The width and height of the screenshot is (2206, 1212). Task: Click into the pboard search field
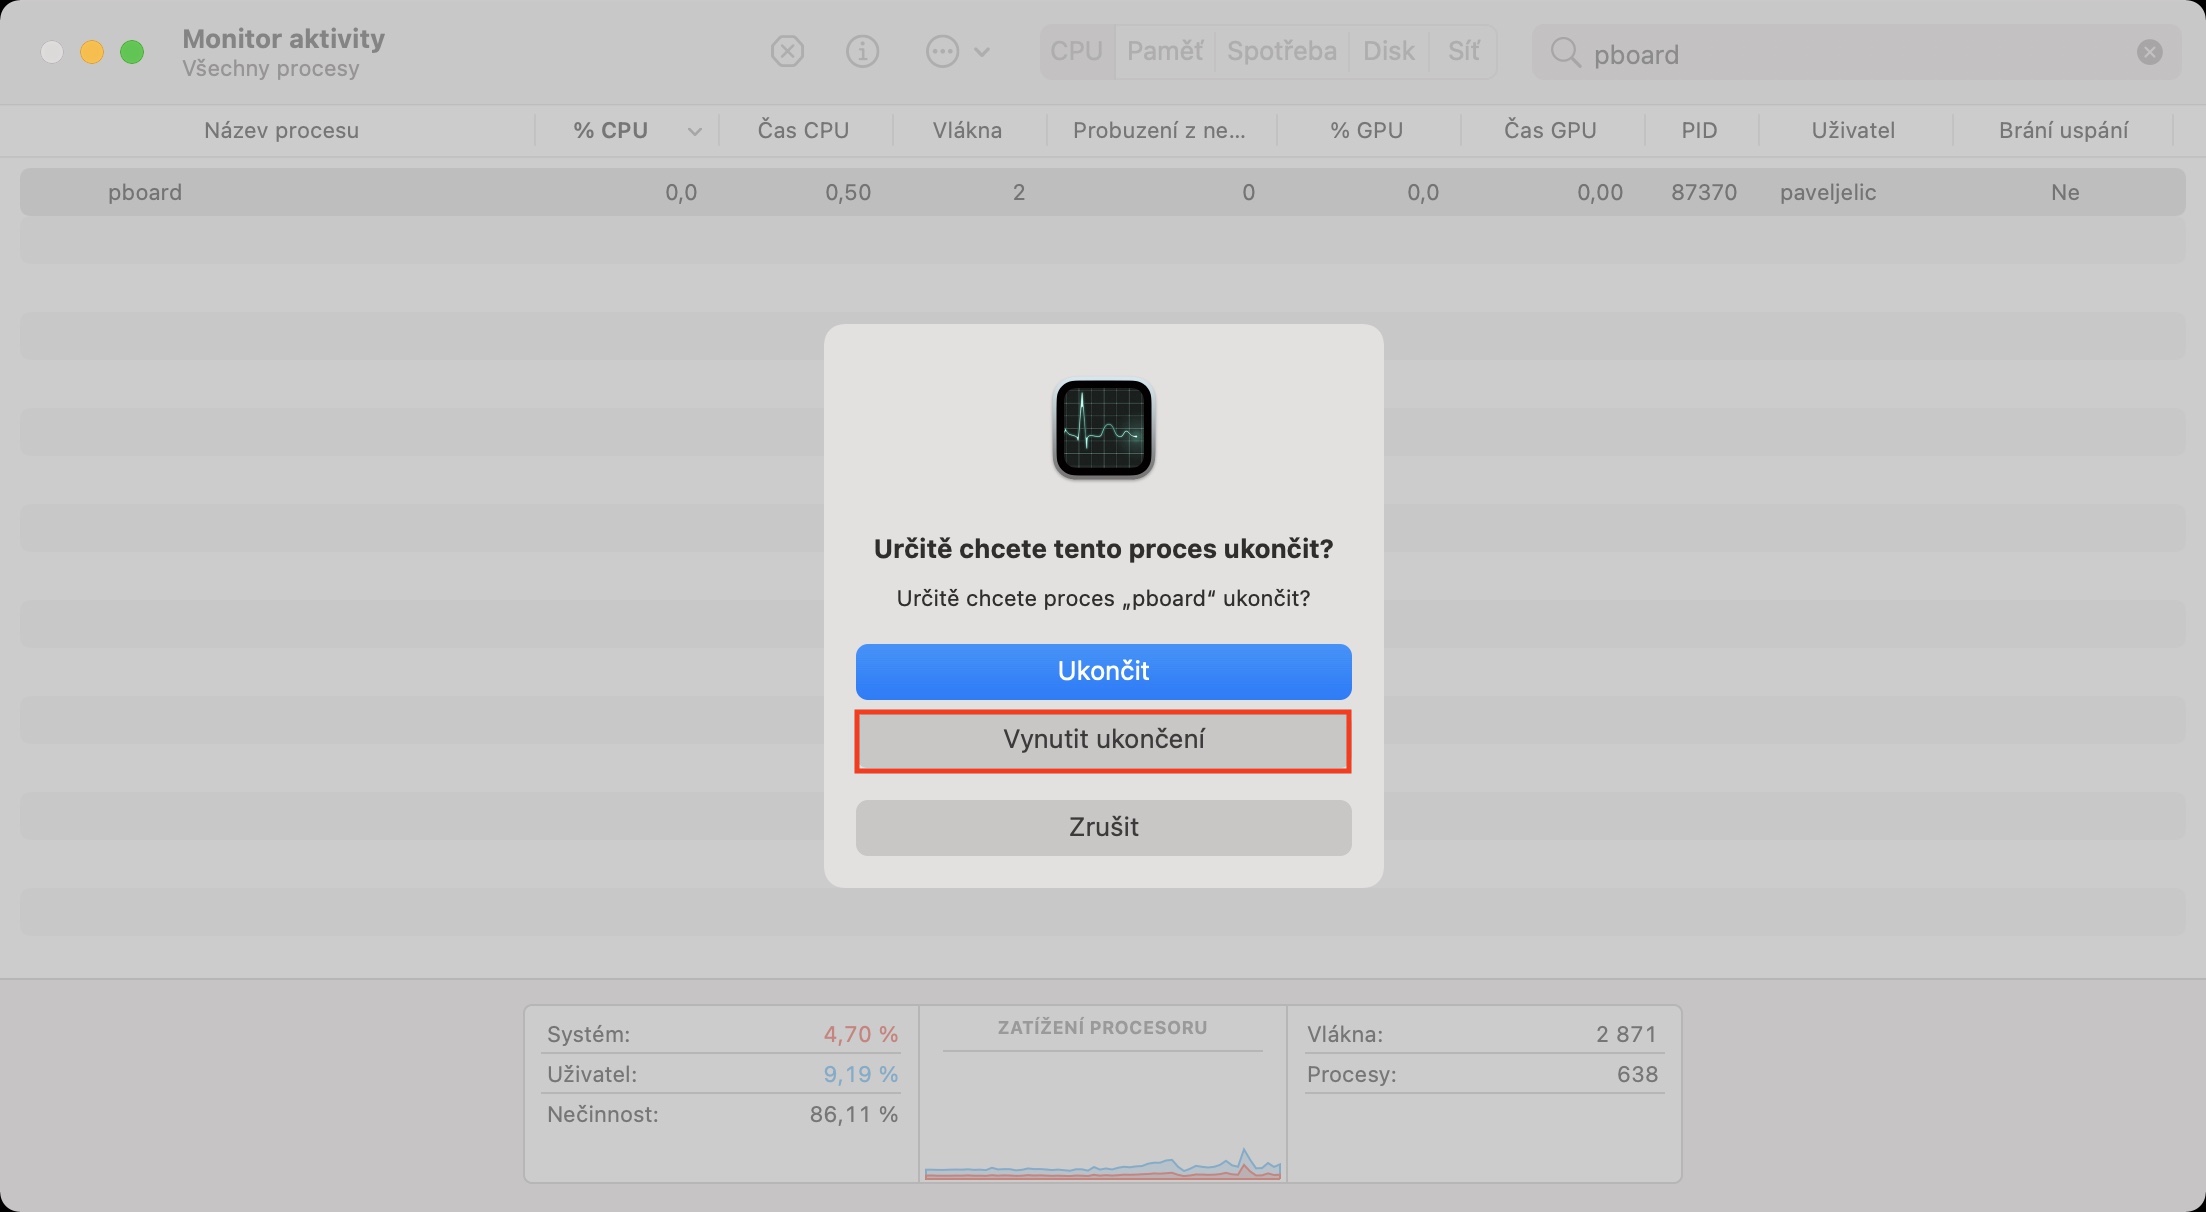point(1850,54)
